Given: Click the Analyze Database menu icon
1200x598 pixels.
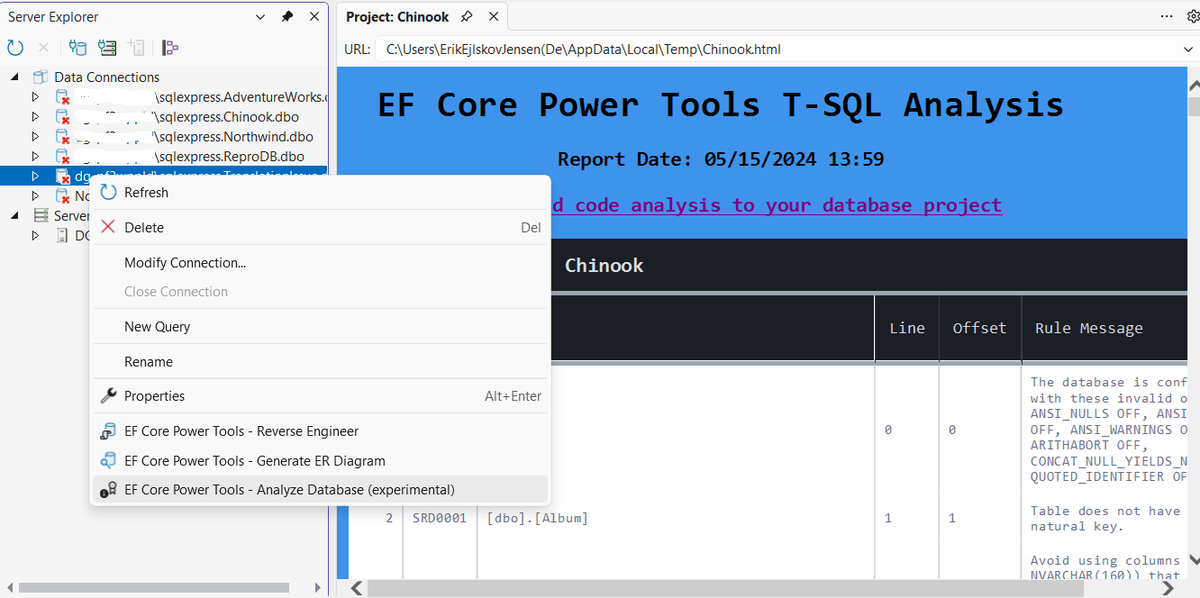Looking at the screenshot, I should pos(108,490).
